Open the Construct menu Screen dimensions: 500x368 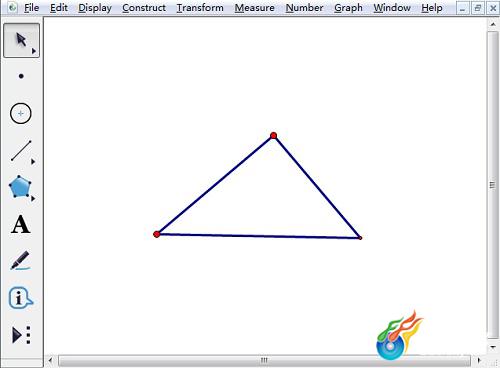(144, 8)
